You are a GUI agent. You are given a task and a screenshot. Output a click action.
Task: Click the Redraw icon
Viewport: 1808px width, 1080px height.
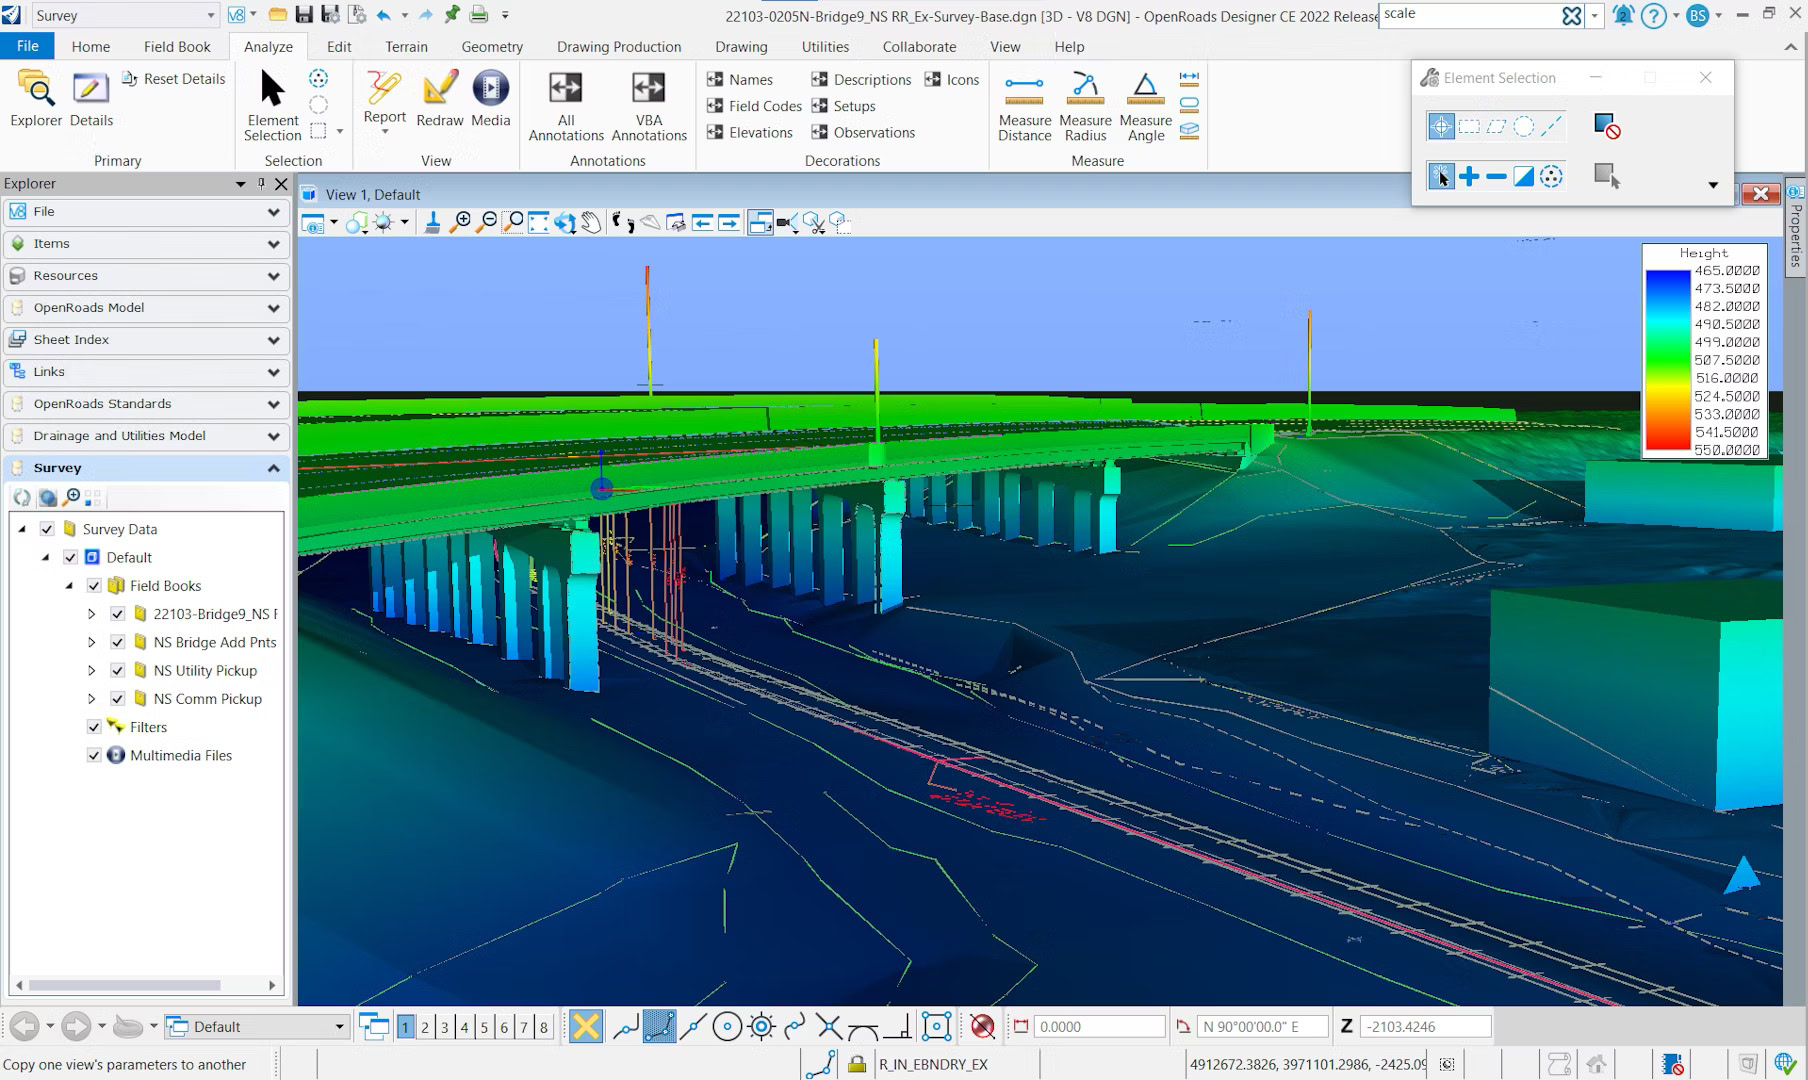point(439,99)
